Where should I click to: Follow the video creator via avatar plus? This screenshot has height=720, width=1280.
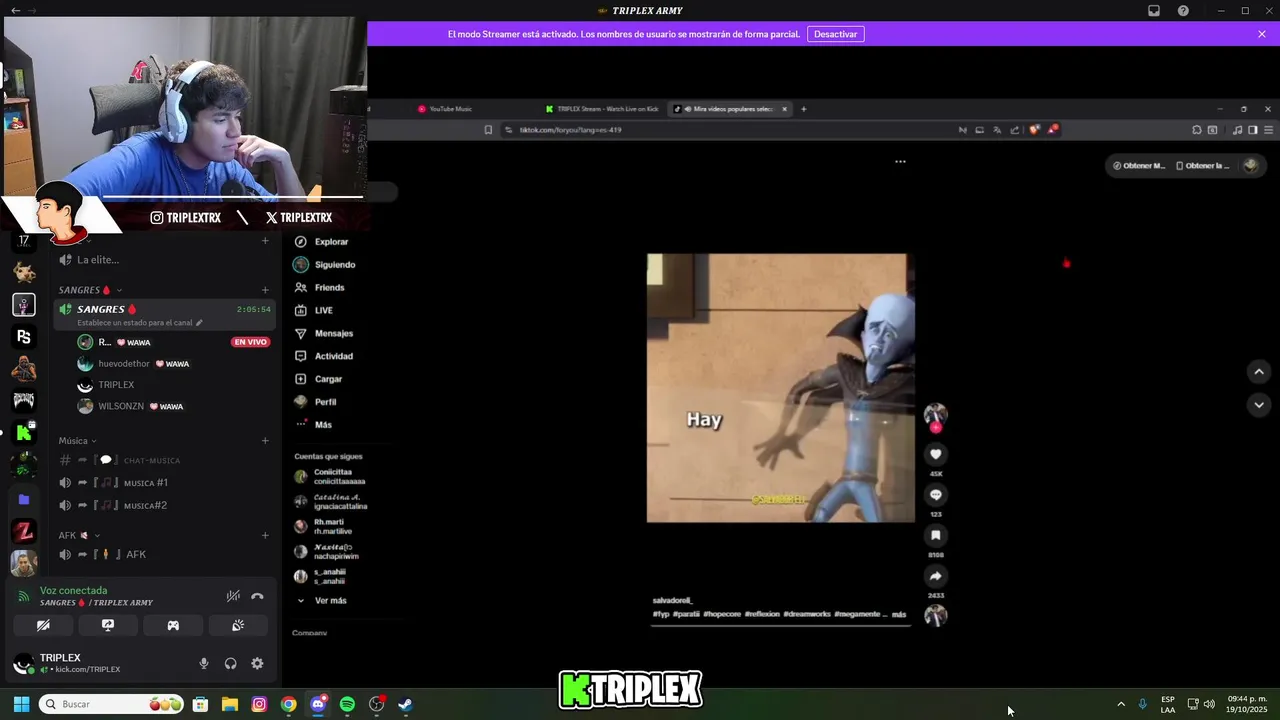(x=936, y=428)
